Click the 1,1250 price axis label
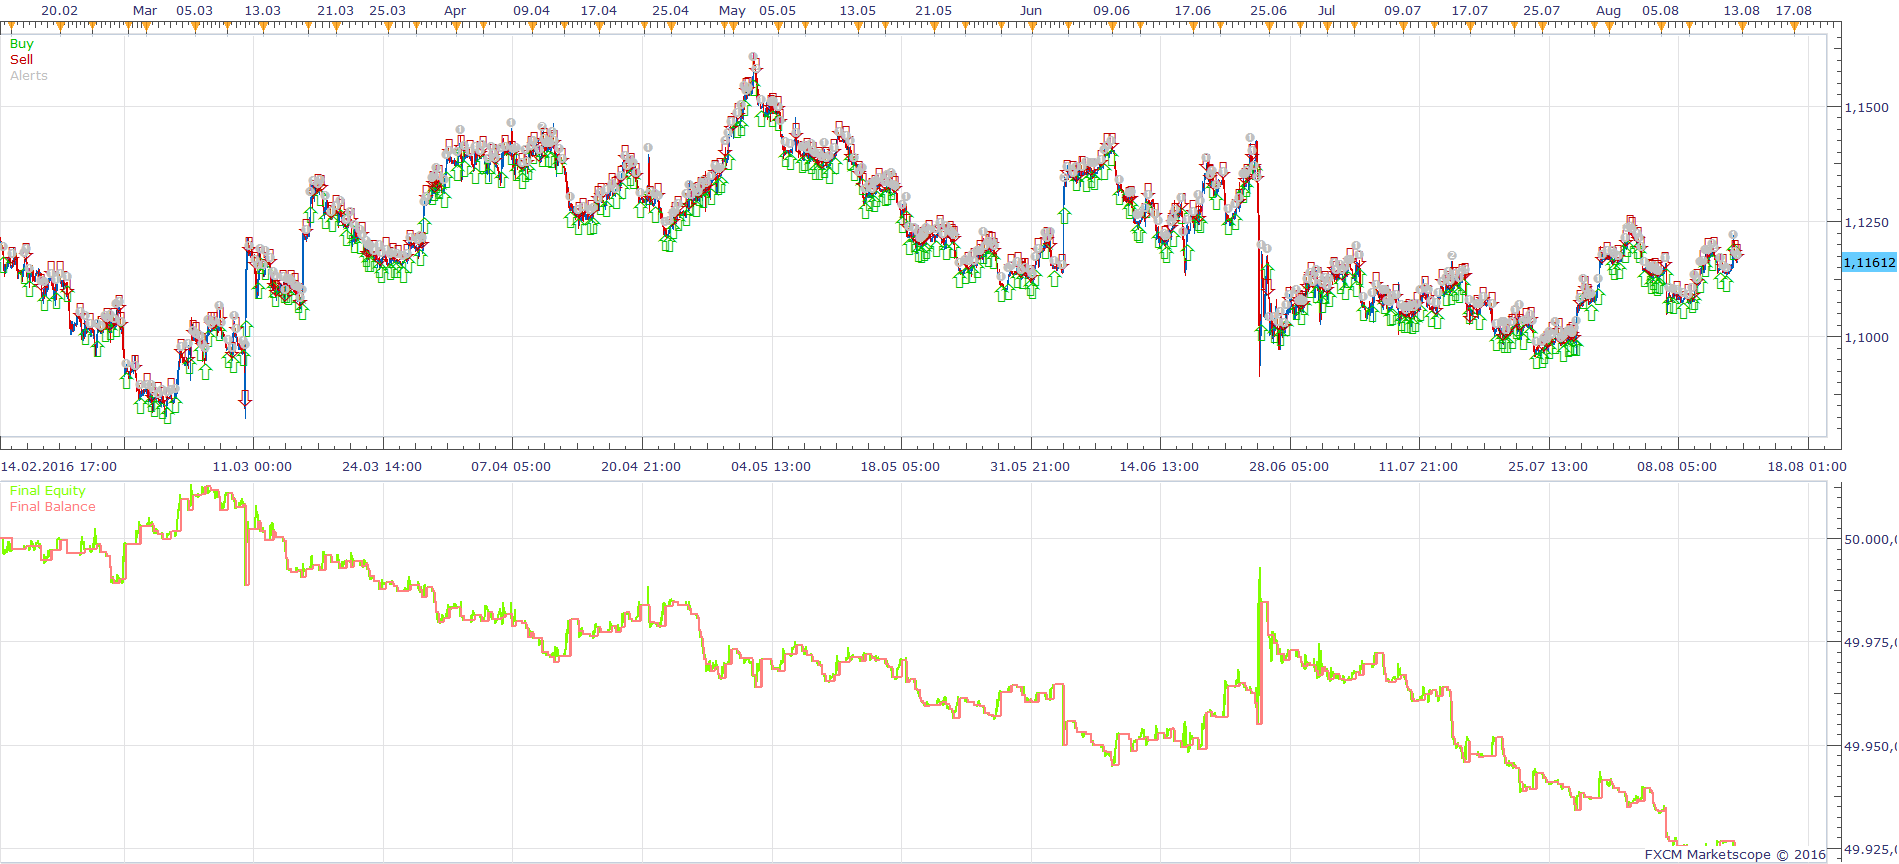The image size is (1899, 864). click(1867, 223)
